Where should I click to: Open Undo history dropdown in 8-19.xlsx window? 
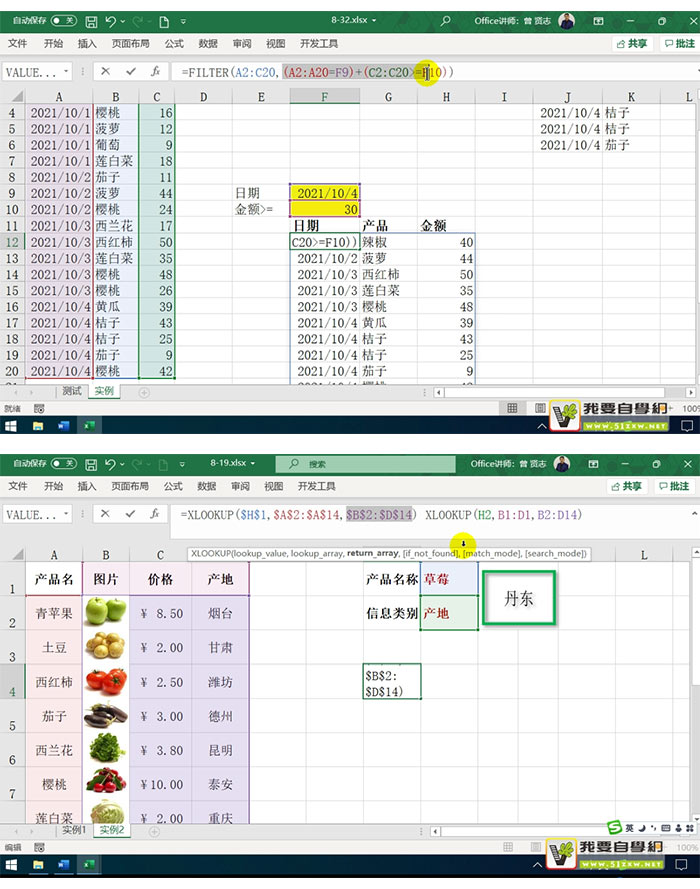pos(122,464)
